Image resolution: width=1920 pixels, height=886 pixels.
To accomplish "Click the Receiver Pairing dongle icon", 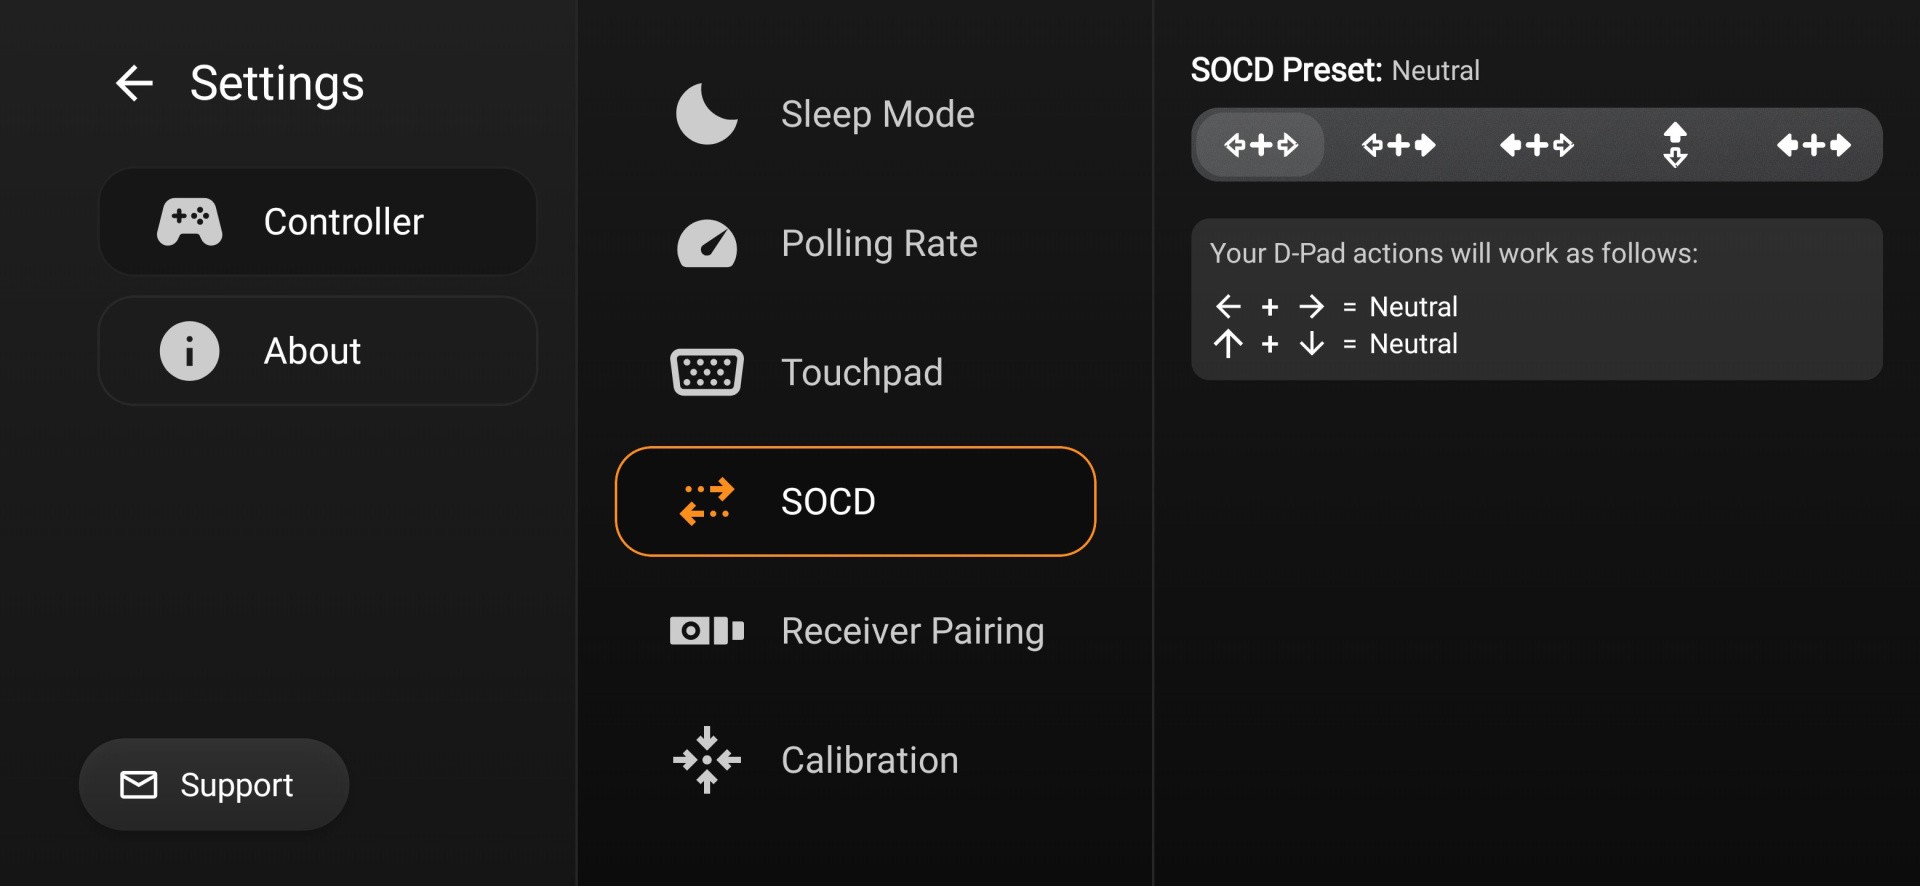I will [x=707, y=631].
